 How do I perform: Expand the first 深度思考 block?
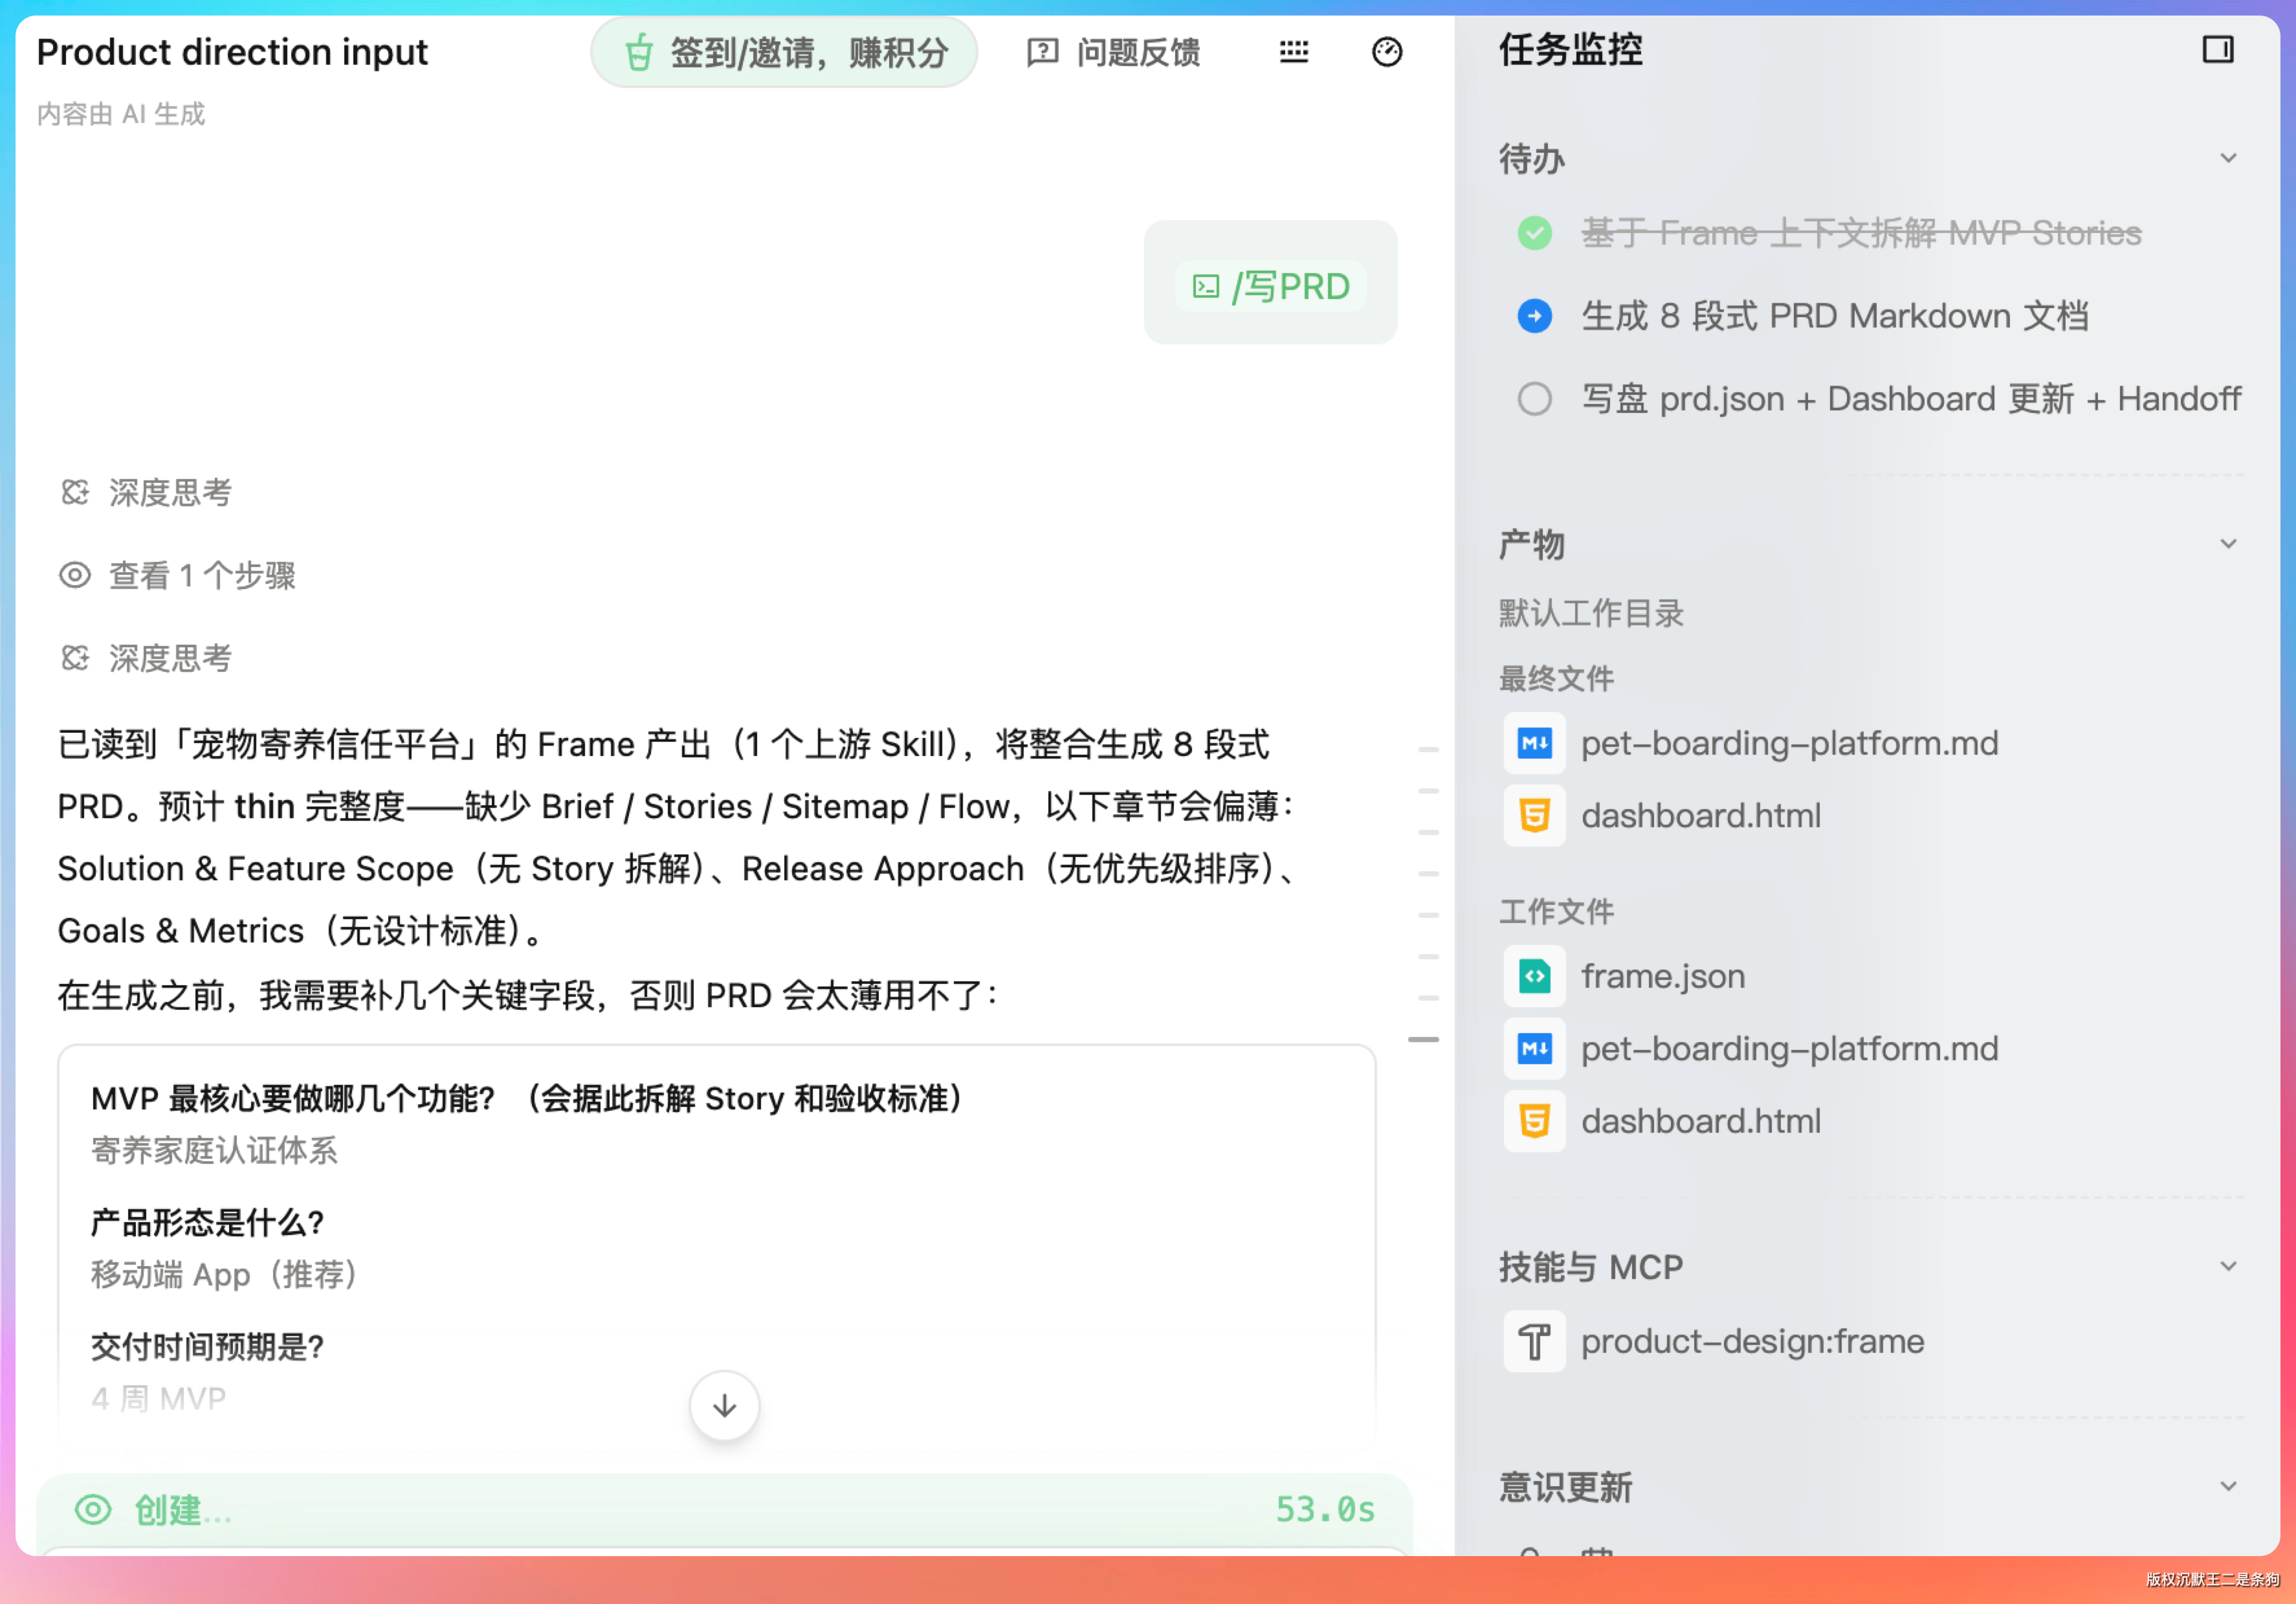146,492
